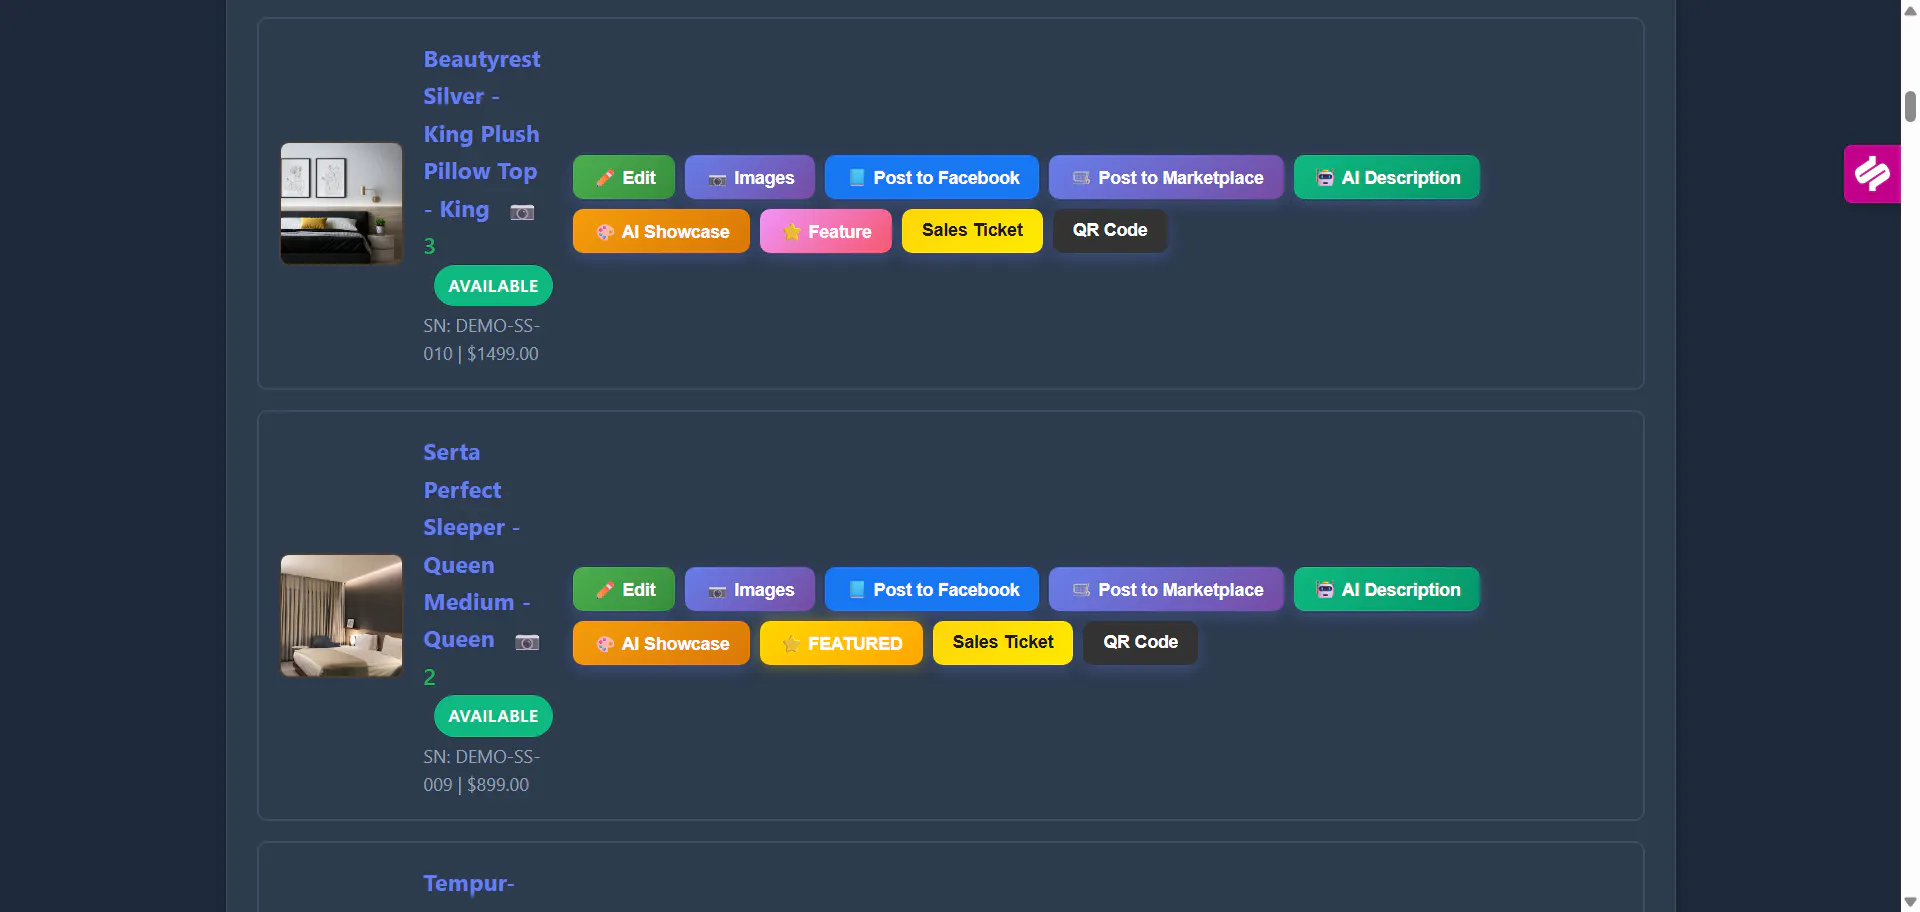Print Sales Ticket for Beautyrest Silver
This screenshot has width=1920, height=912.
pos(972,231)
